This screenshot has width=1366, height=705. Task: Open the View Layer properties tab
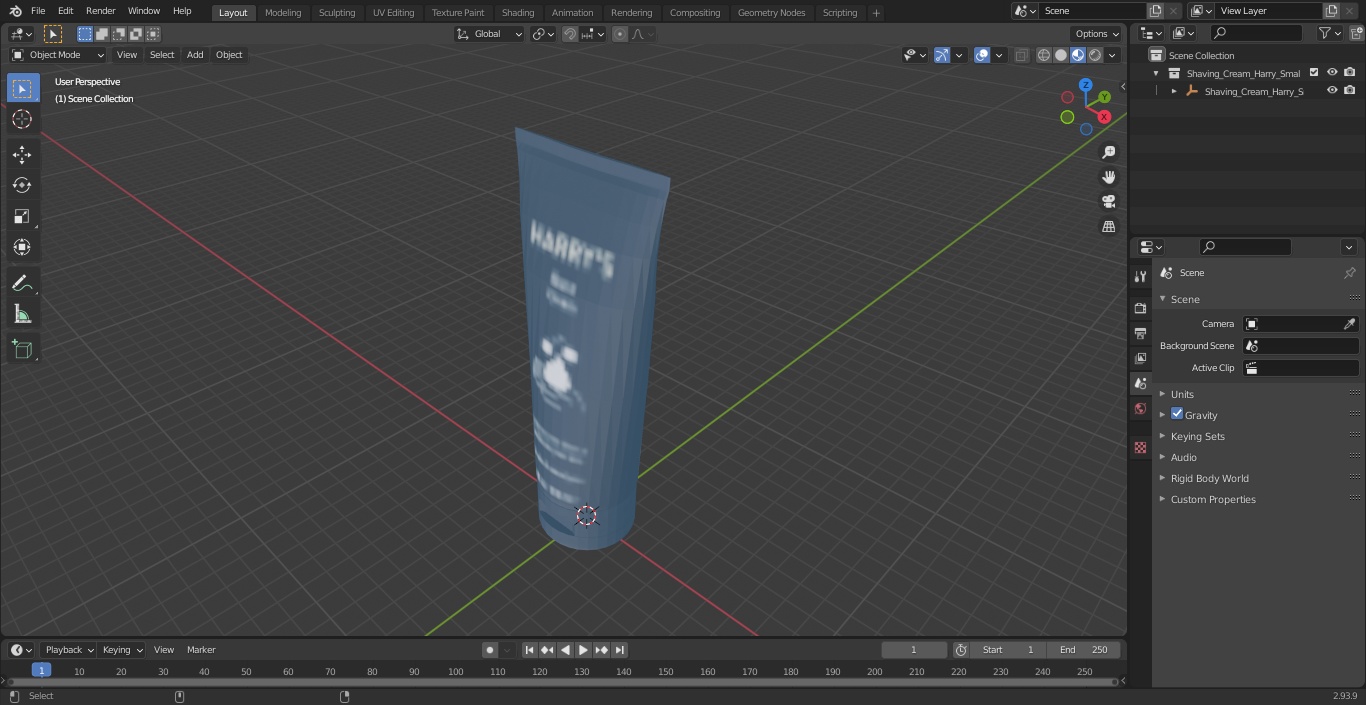[x=1140, y=358]
